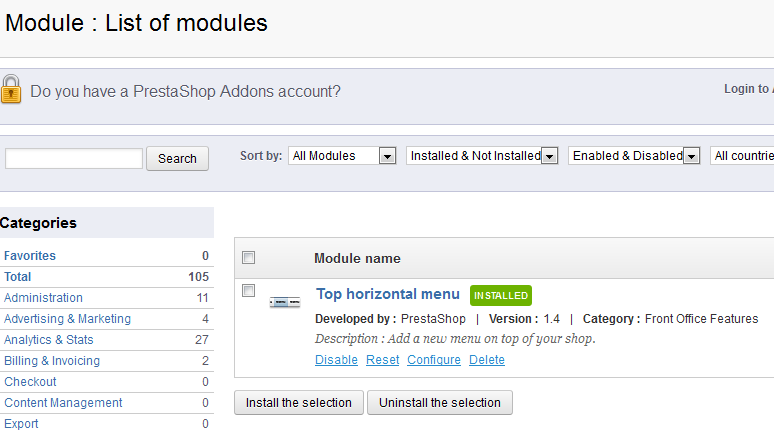Click the Configure link for the module

434,360
